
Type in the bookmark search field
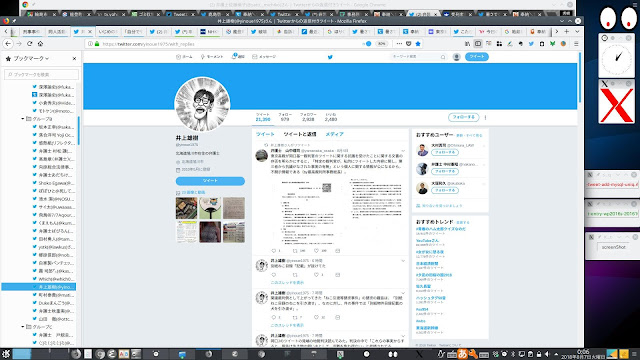pos(42,74)
